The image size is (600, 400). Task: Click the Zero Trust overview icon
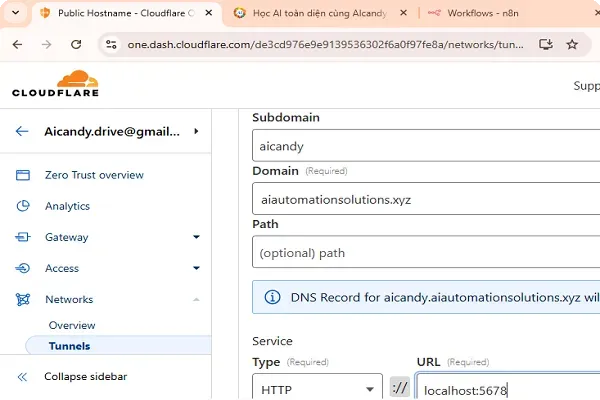pyautogui.click(x=23, y=175)
